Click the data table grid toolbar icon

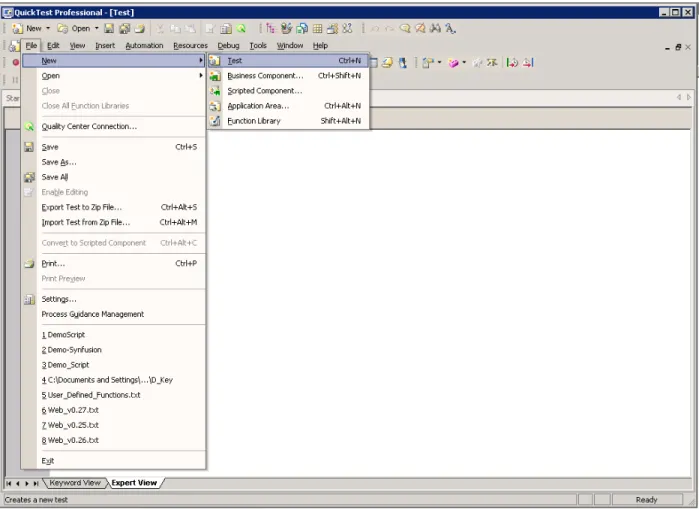[317, 29]
